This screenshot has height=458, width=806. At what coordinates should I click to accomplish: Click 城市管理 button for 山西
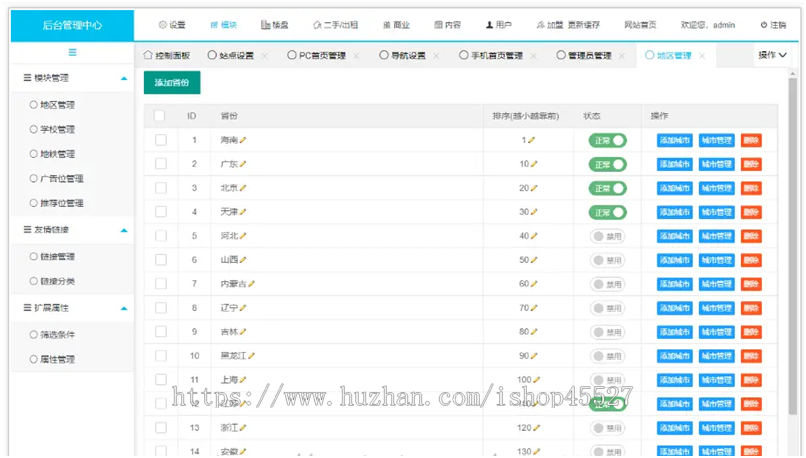point(717,260)
